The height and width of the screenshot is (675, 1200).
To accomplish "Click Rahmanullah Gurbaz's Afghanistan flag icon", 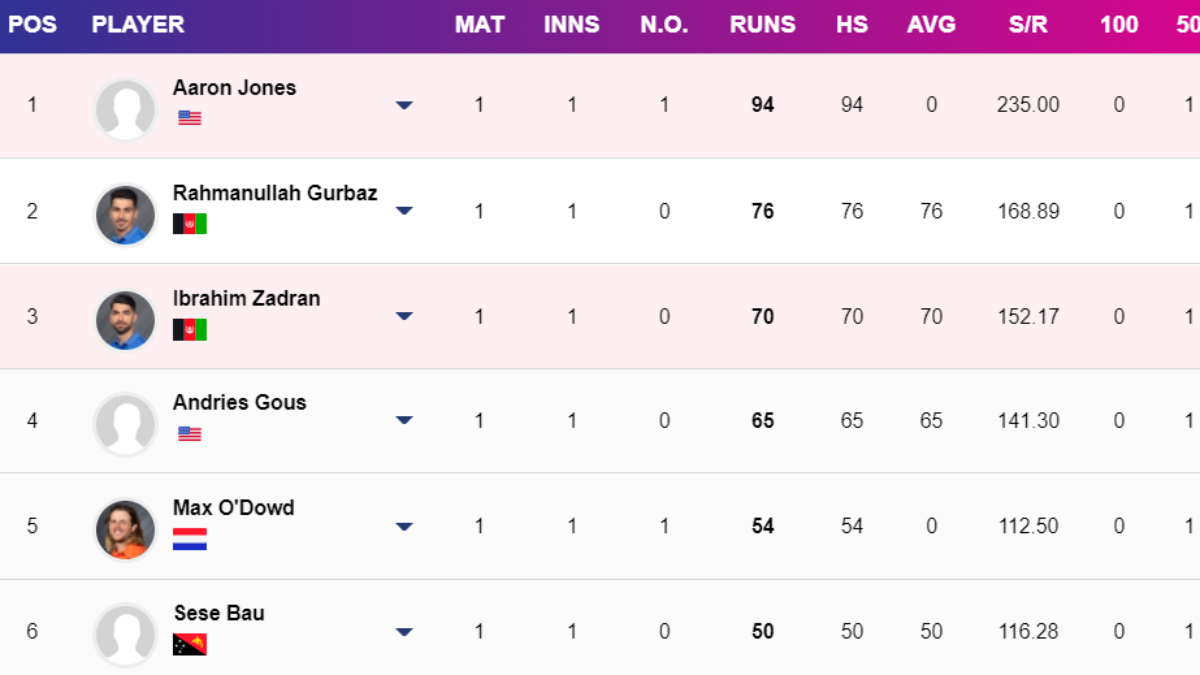I will pyautogui.click(x=189, y=224).
